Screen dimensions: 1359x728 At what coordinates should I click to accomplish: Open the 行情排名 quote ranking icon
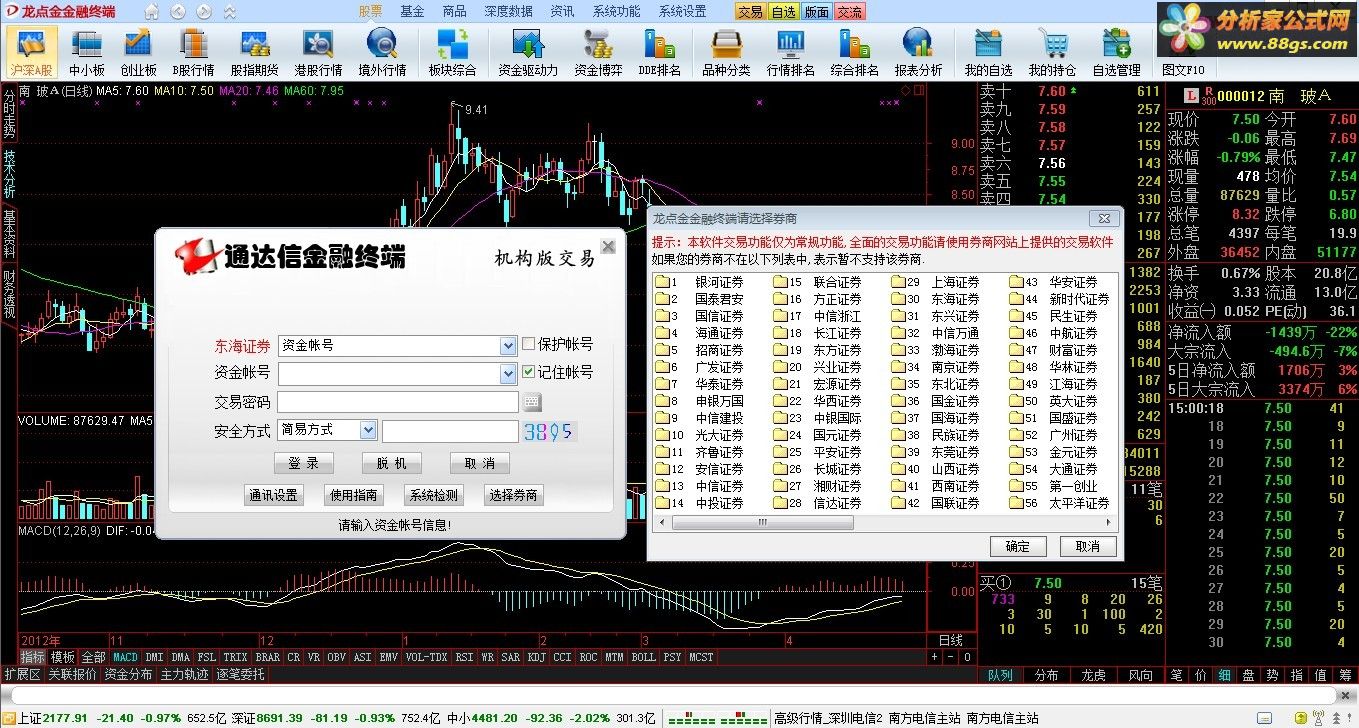click(790, 53)
